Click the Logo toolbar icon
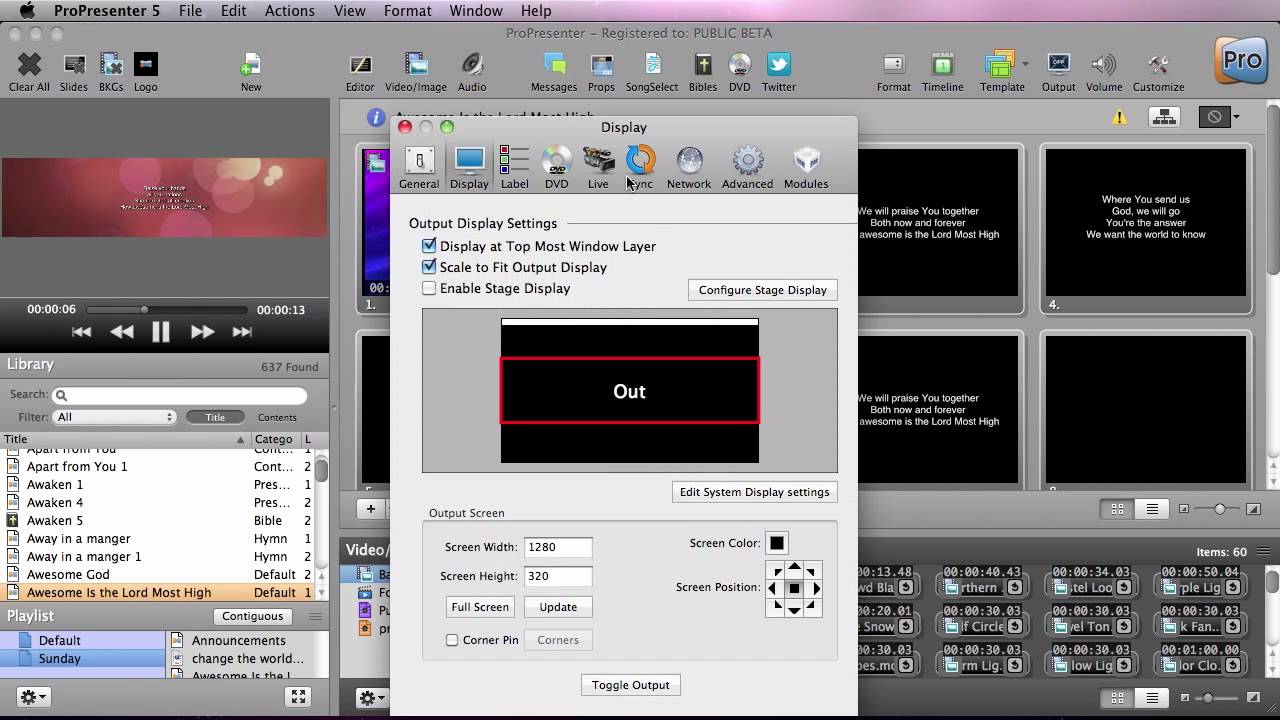This screenshot has height=720, width=1280. tap(145, 72)
